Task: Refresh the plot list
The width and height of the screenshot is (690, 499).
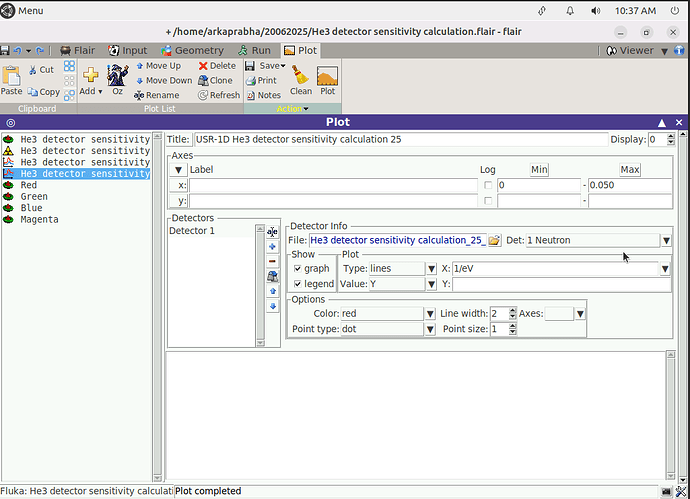Action: (219, 95)
